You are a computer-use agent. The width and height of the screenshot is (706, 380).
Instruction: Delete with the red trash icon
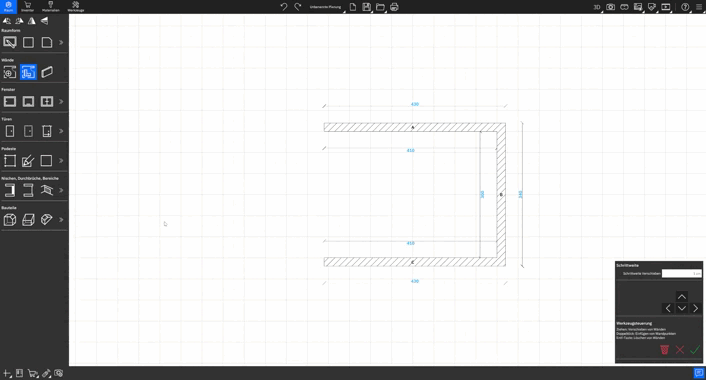665,349
